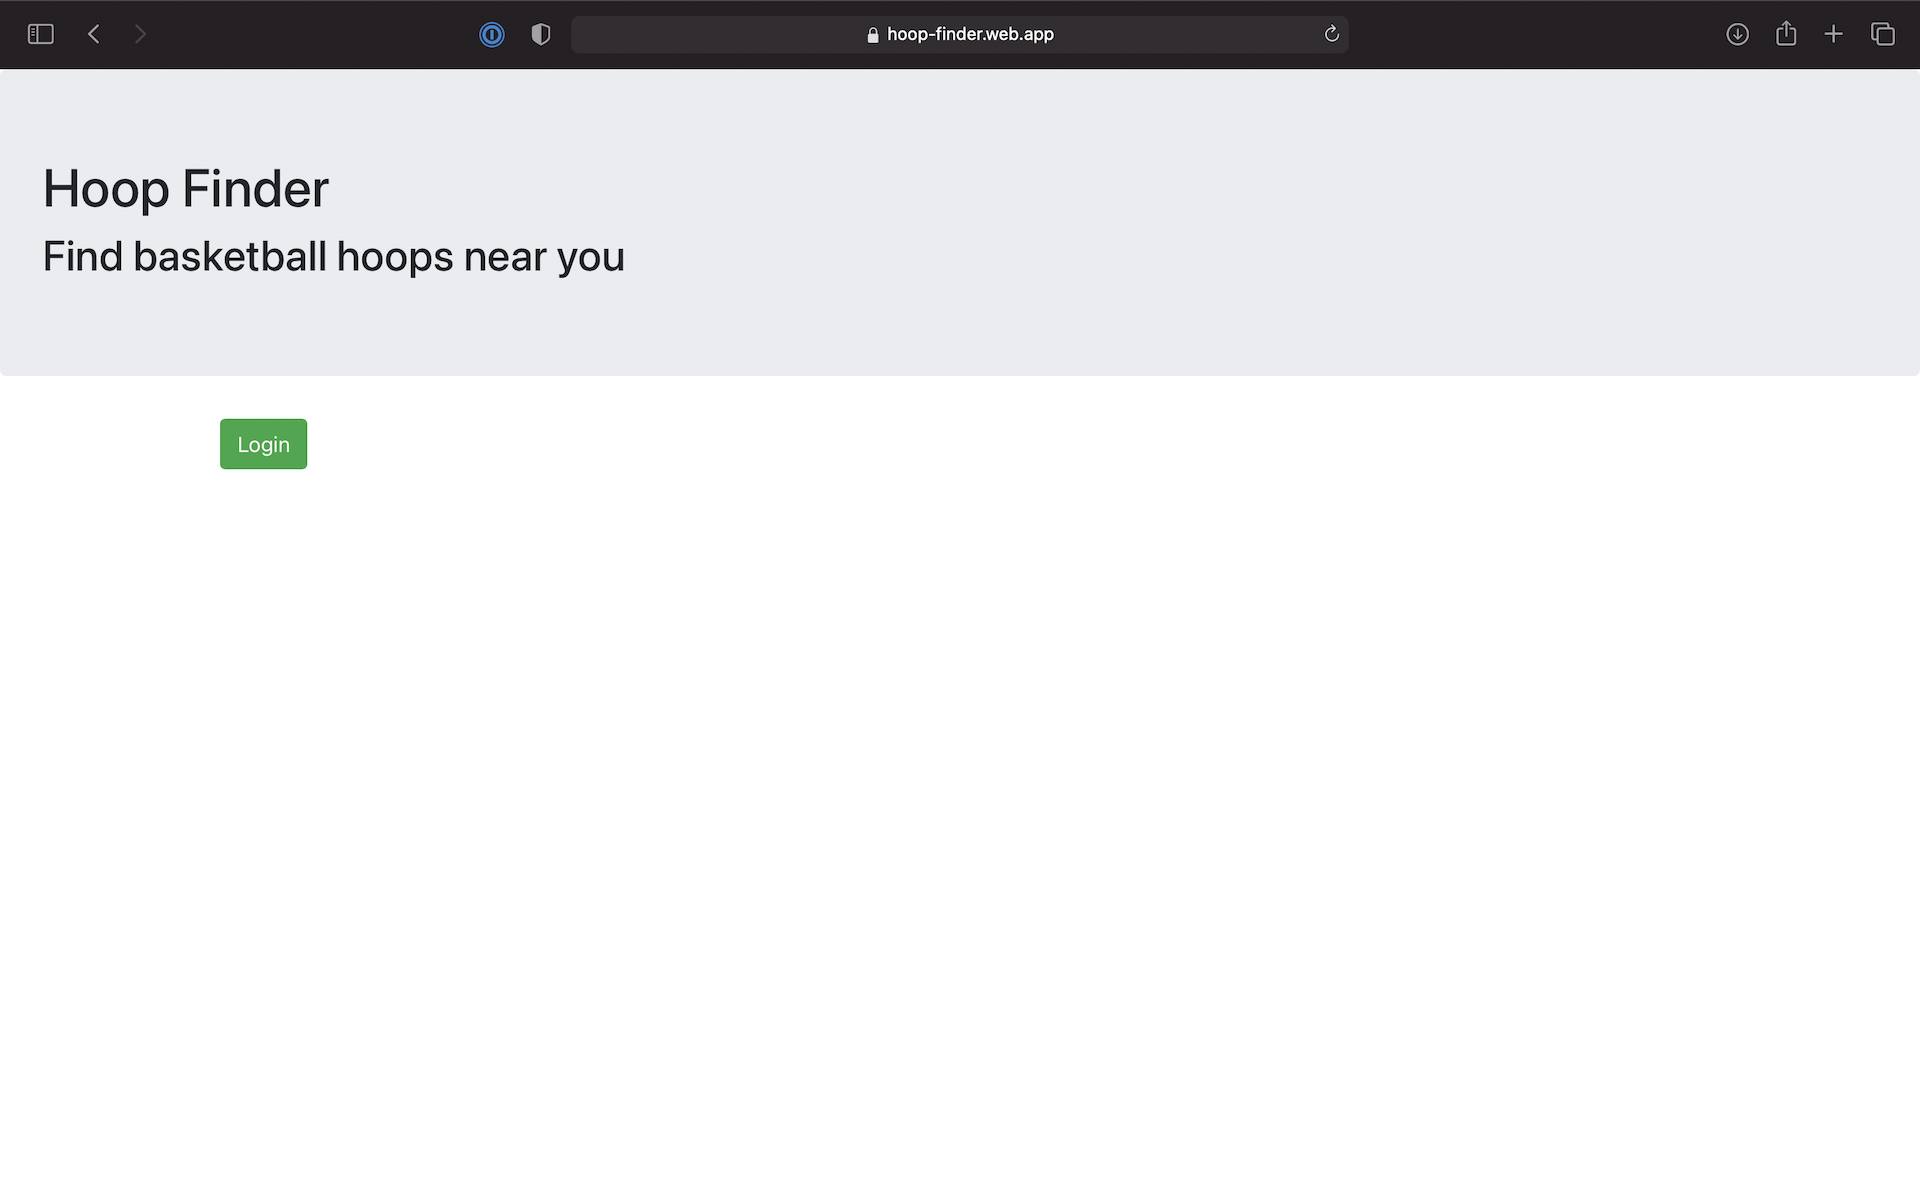This screenshot has width=1920, height=1200.
Task: Click the Login button
Action: tap(263, 443)
